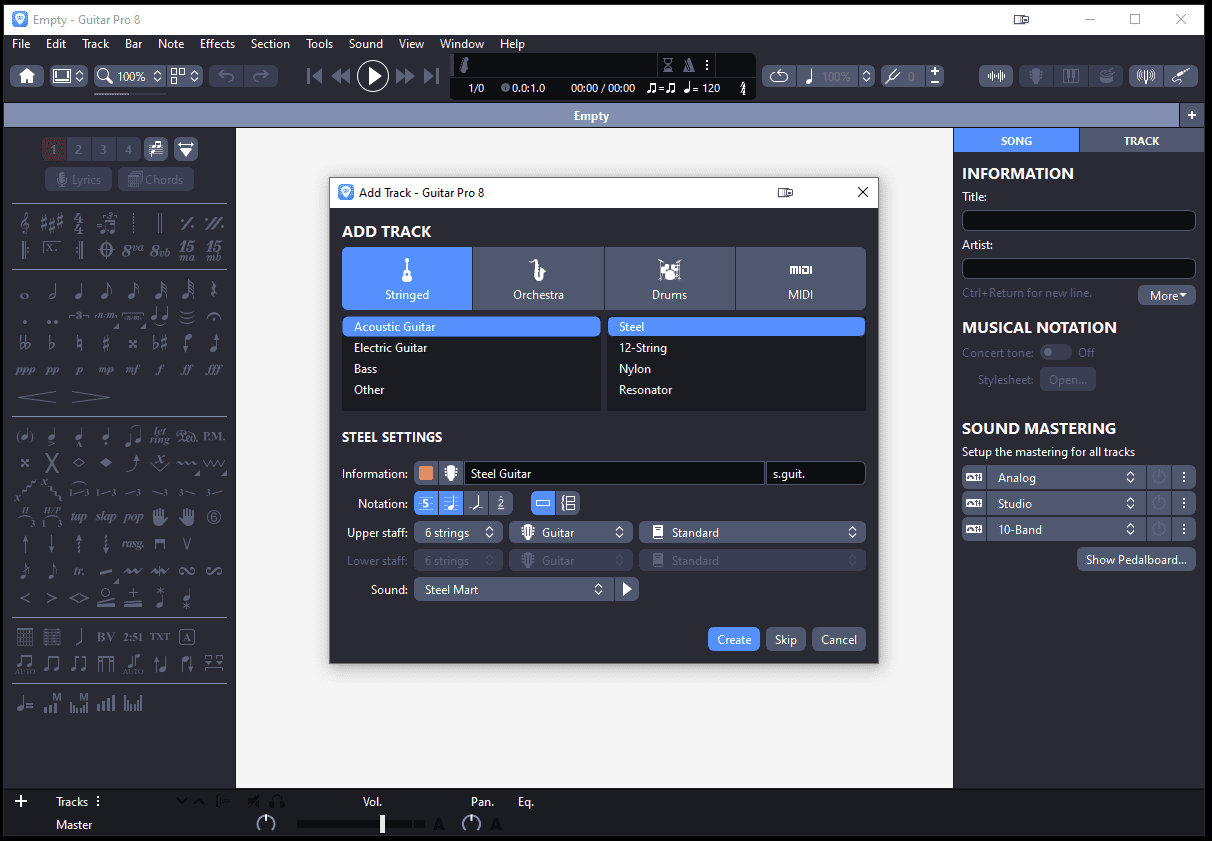Open the Track menu
Image resolution: width=1212 pixels, height=841 pixels.
(x=96, y=44)
